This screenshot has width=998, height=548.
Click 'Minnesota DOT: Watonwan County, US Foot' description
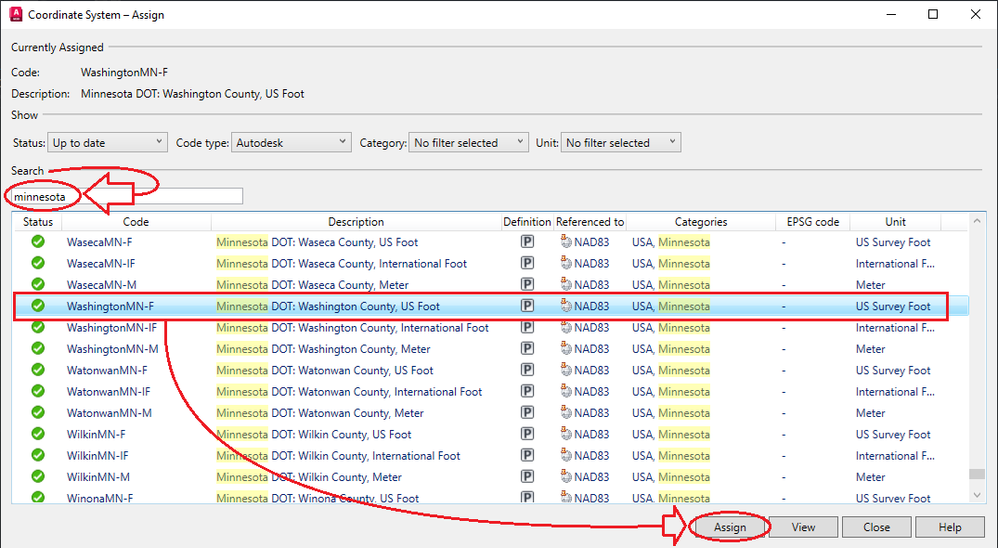pos(325,370)
